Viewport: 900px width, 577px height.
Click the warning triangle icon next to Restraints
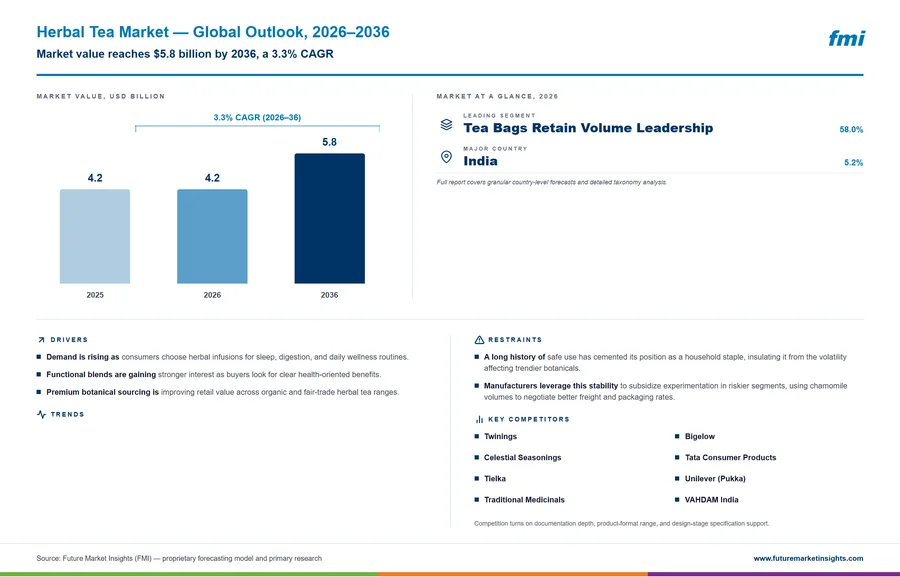[479, 340]
